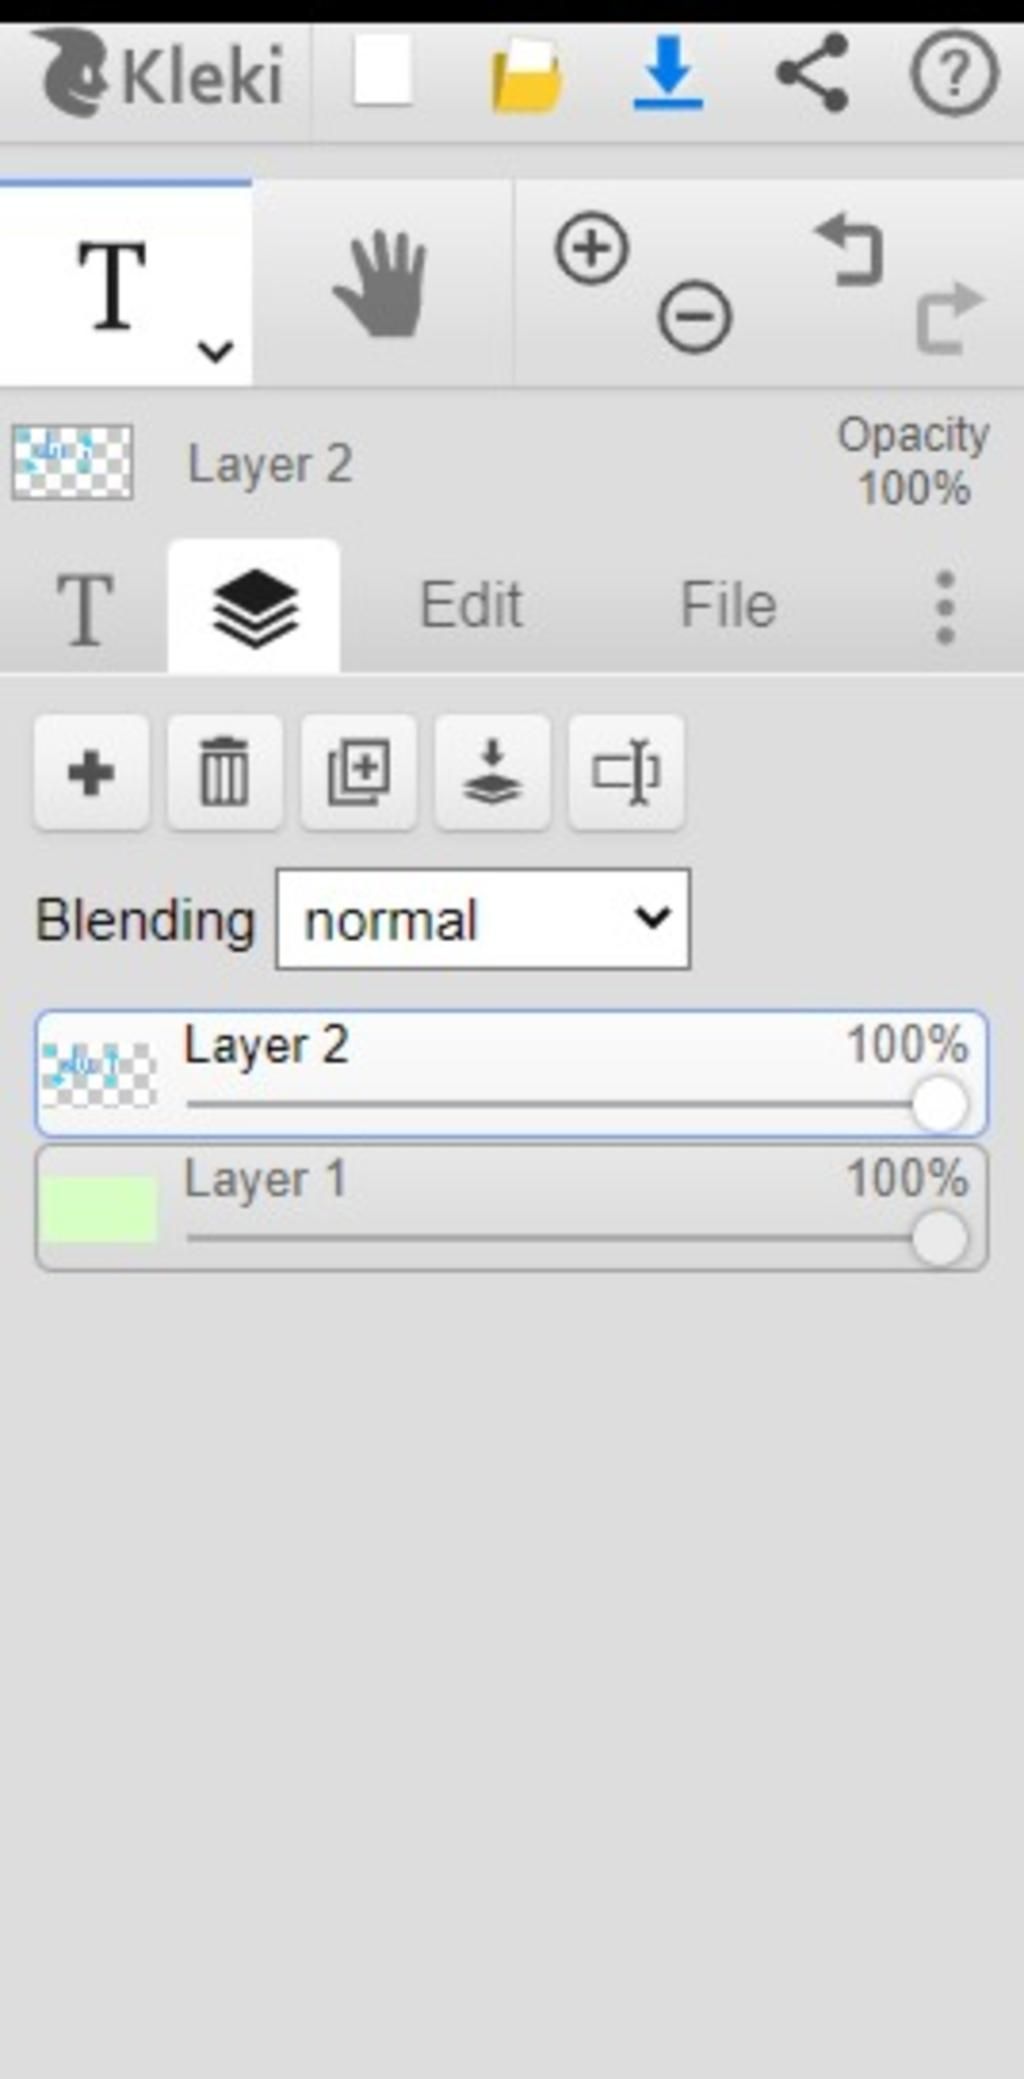This screenshot has height=2079, width=1024.
Task: Switch to the Edit tab
Action: pos(471,605)
